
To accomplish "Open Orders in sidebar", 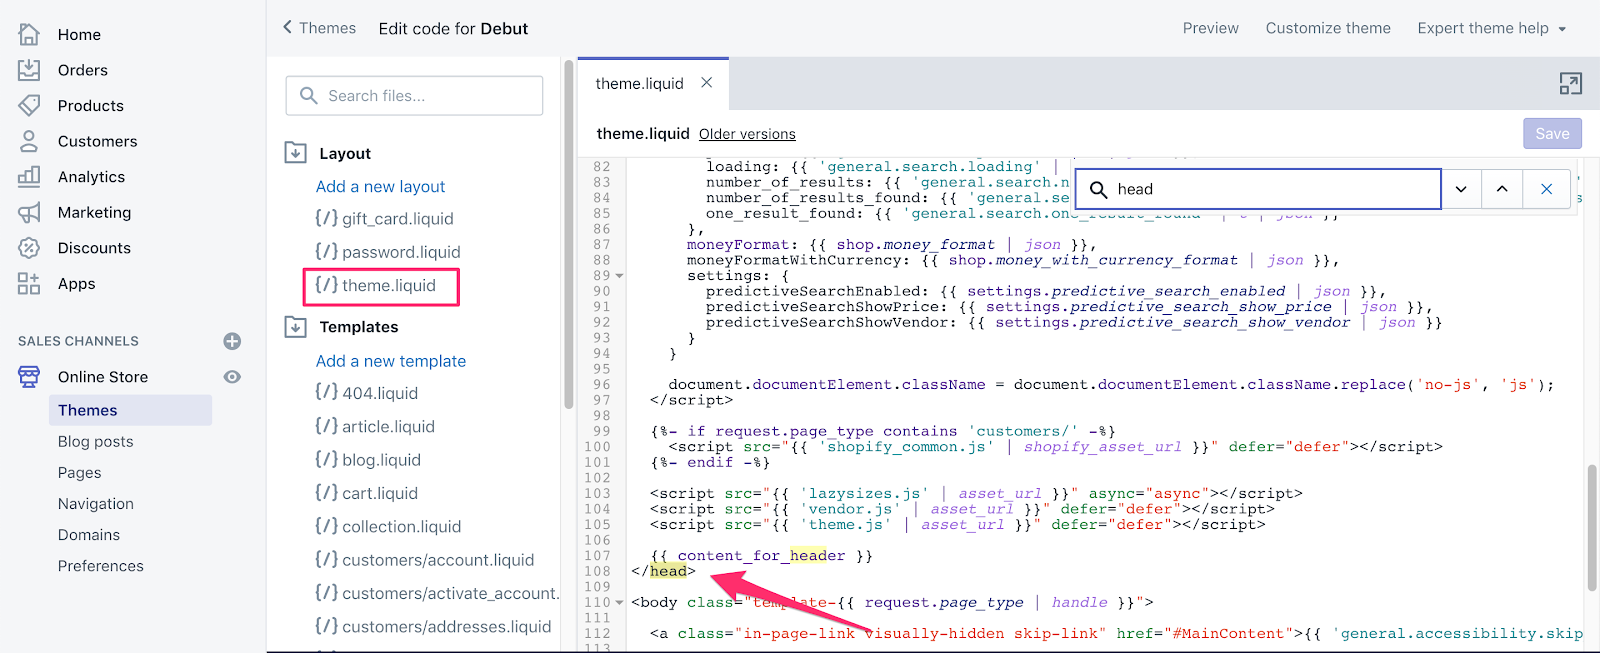I will [x=82, y=70].
